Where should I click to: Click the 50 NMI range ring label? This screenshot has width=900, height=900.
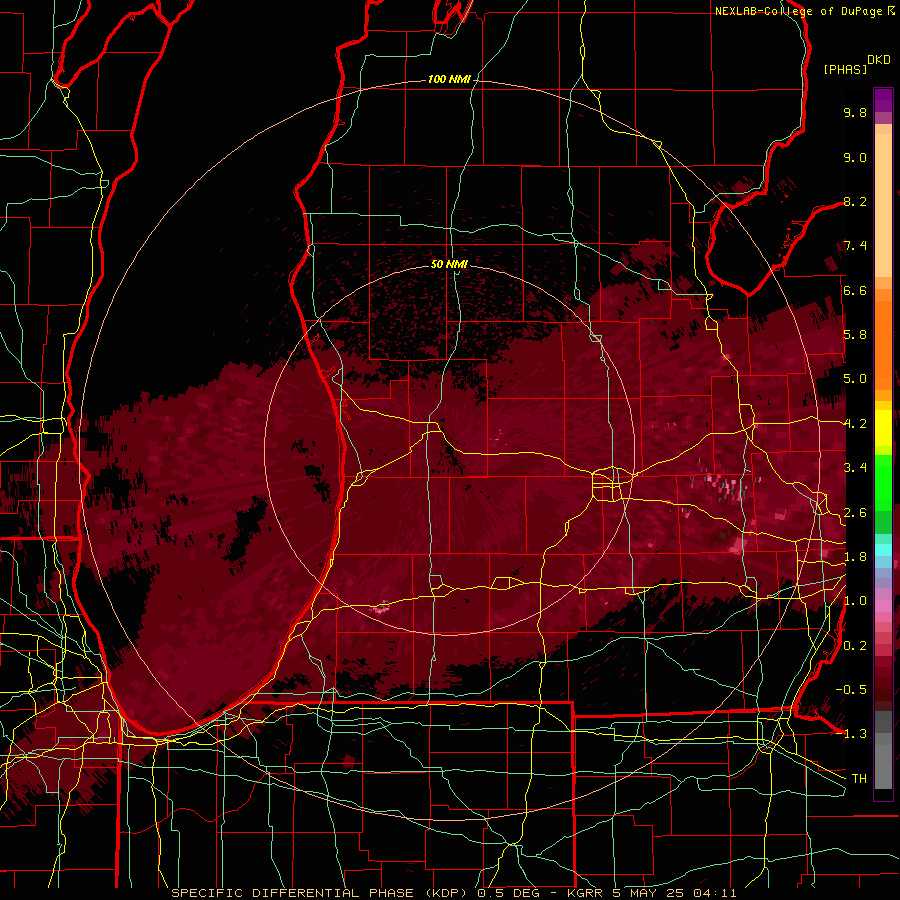pos(449,264)
